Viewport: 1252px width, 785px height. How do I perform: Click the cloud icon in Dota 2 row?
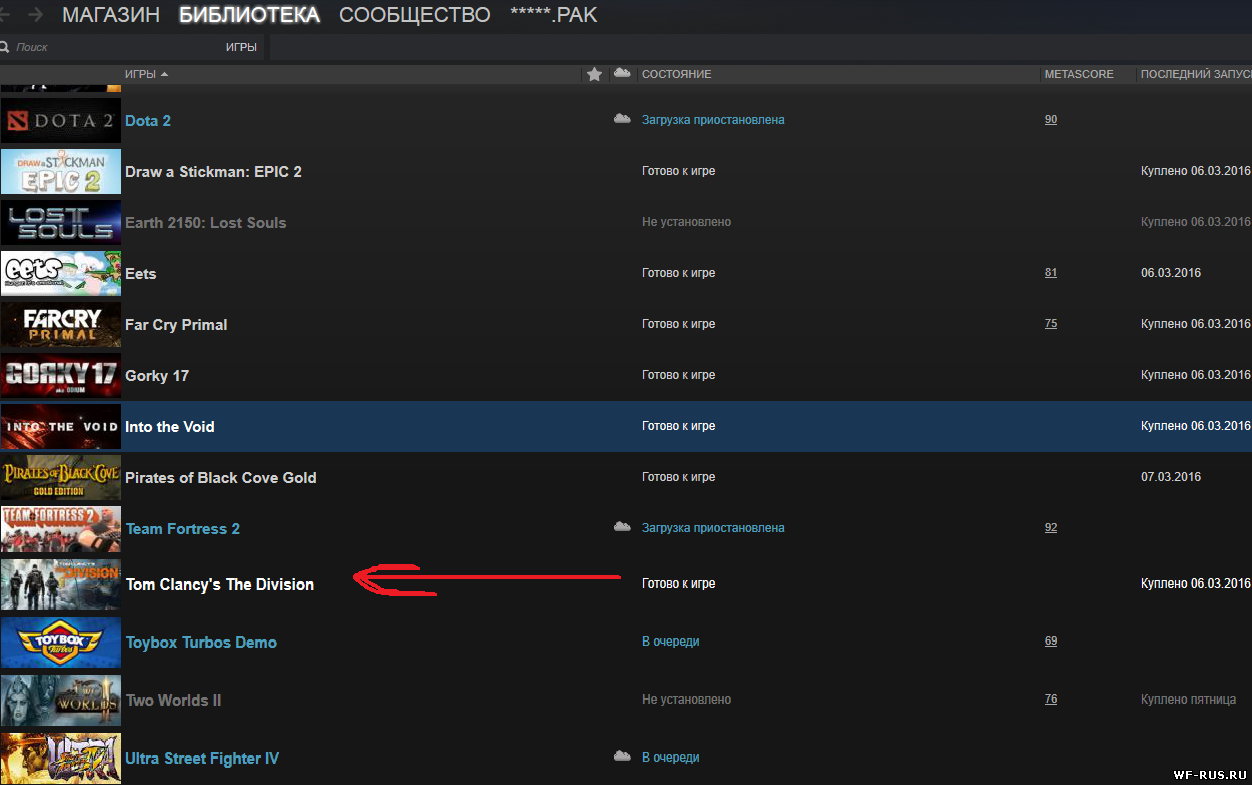pos(622,119)
